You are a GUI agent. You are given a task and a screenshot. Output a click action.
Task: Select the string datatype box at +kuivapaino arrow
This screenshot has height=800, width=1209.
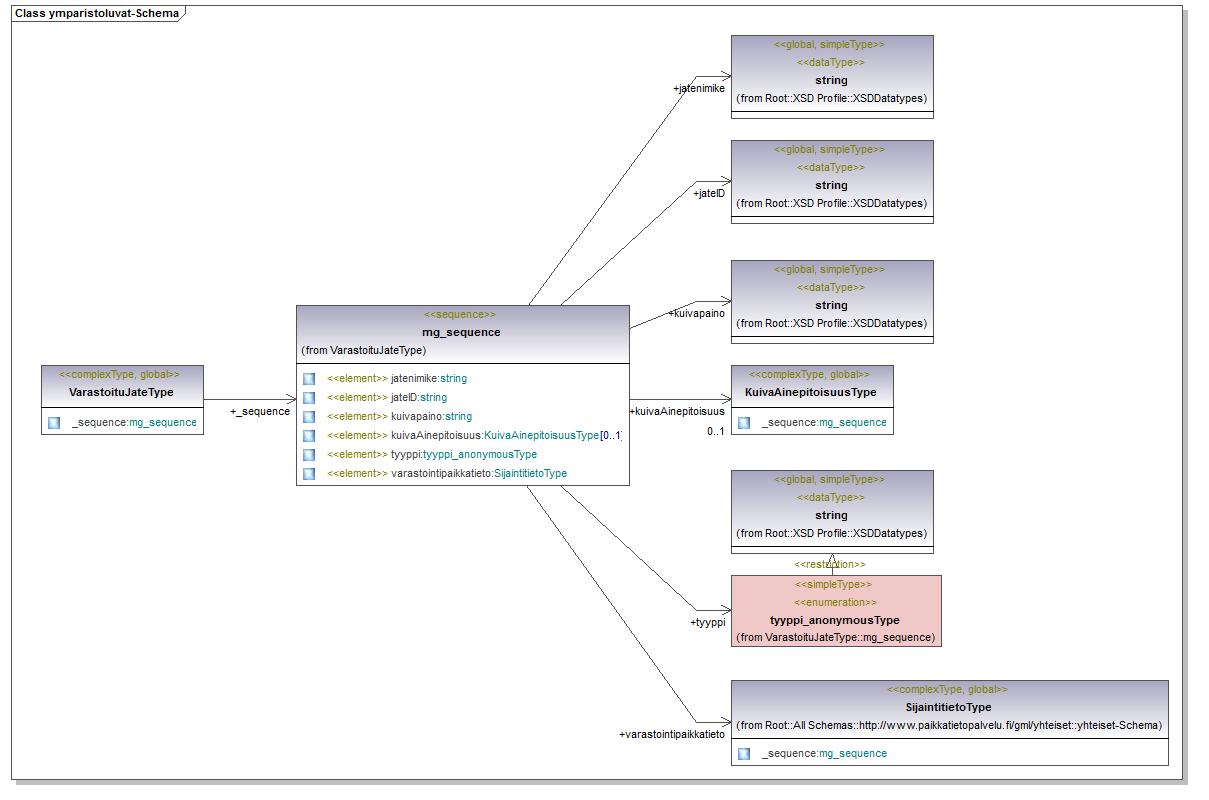pos(832,302)
